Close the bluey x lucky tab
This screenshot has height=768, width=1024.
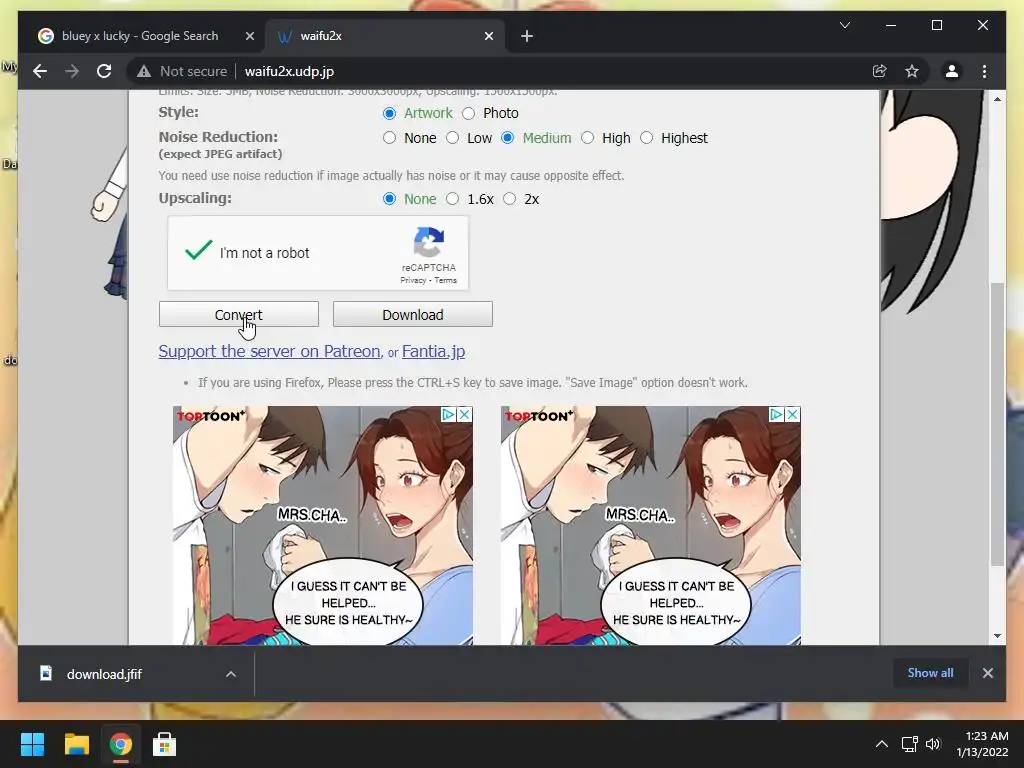[249, 37]
